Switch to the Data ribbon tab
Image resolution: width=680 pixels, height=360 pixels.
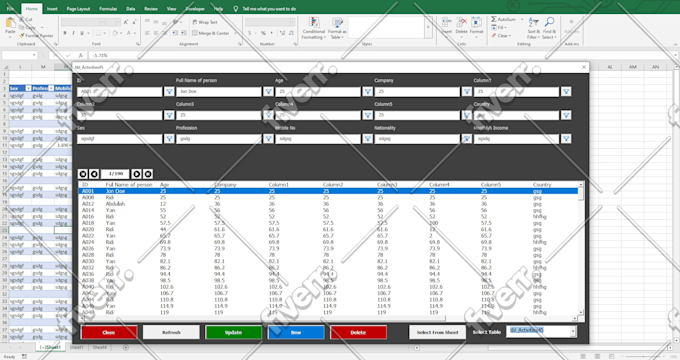pyautogui.click(x=131, y=9)
